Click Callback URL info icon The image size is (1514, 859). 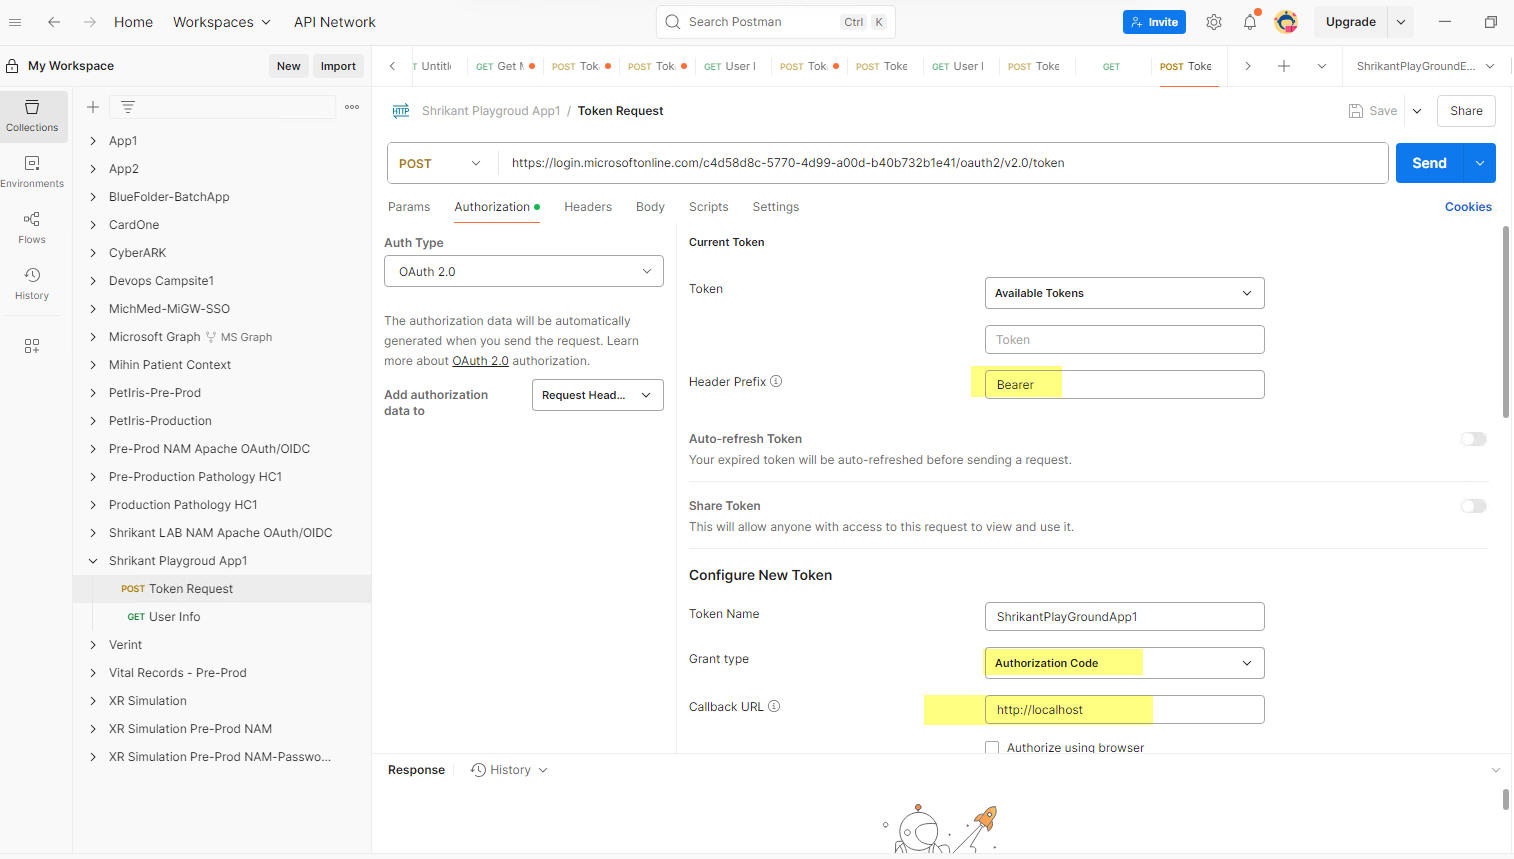(x=774, y=706)
